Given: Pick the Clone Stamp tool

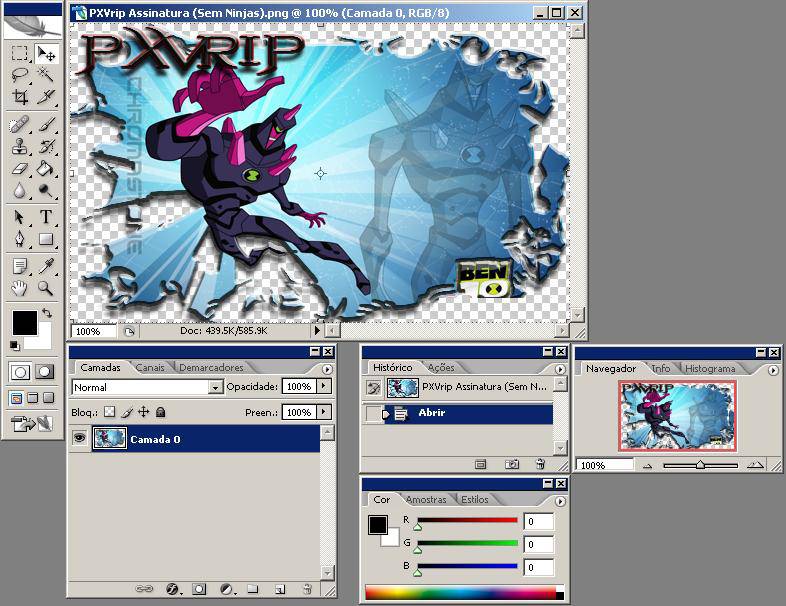Looking at the screenshot, I should tap(20, 146).
